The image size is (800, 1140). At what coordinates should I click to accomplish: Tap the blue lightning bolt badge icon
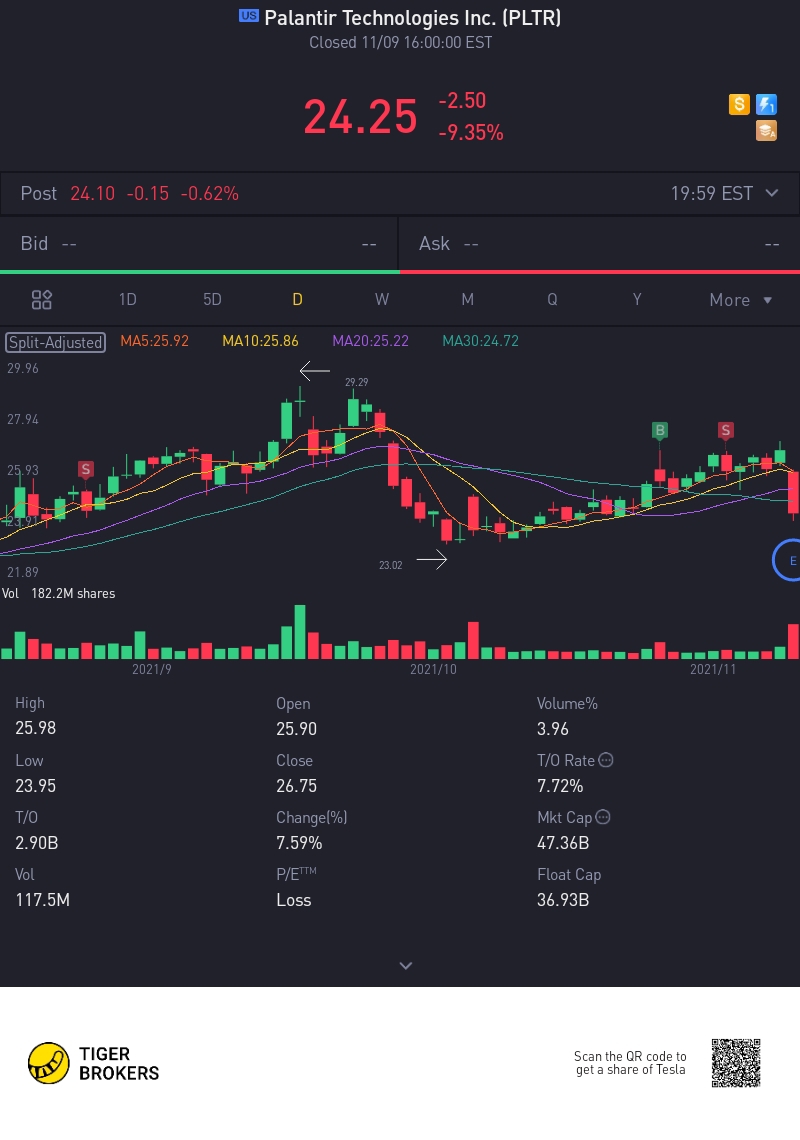tap(767, 105)
